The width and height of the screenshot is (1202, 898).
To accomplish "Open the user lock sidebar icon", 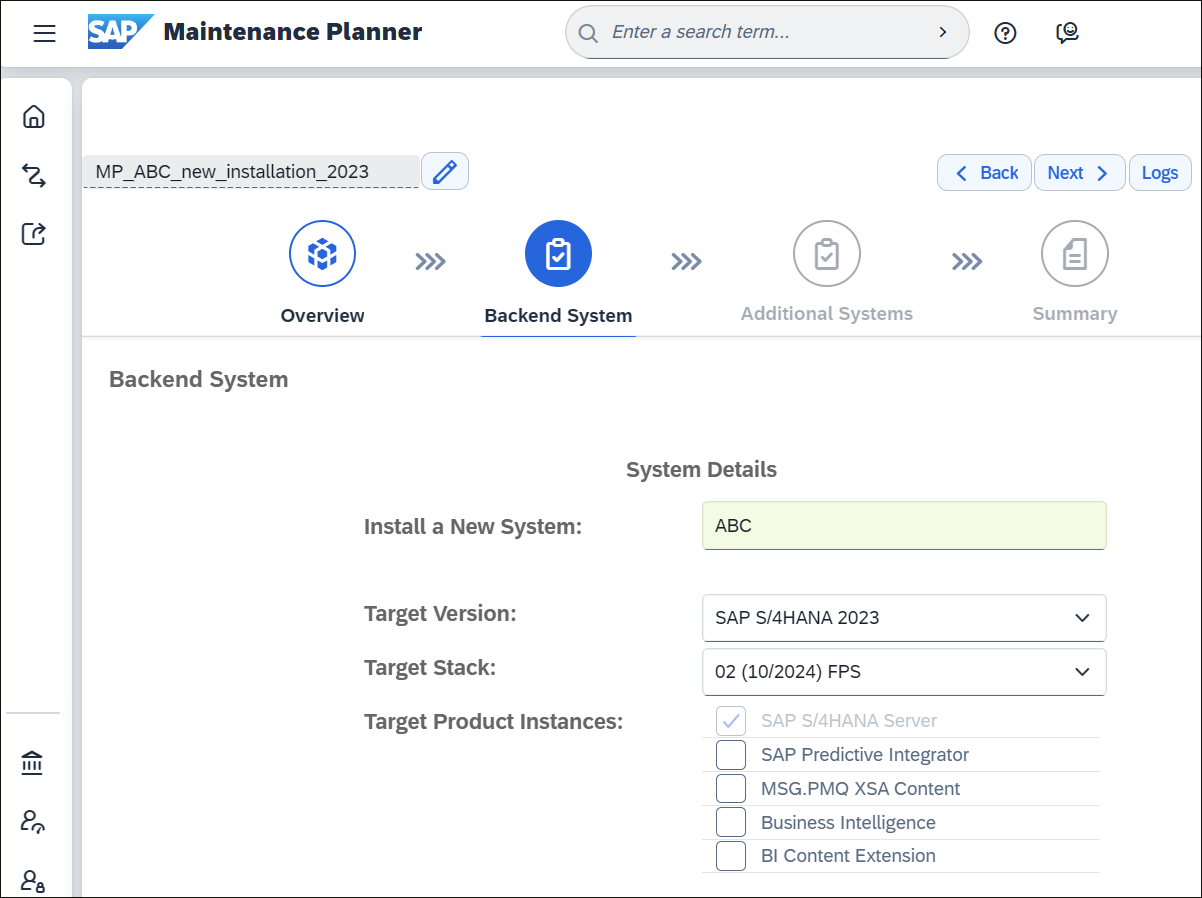I will pos(33,880).
